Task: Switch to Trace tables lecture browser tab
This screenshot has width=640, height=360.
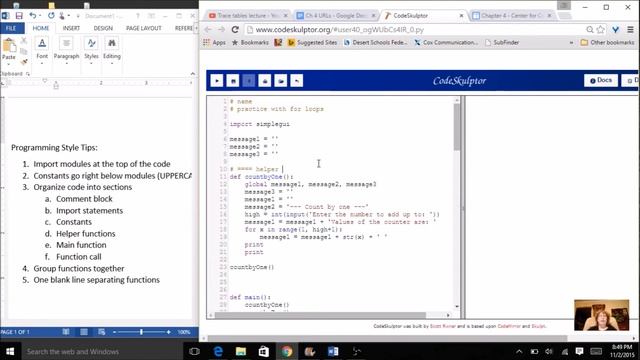Action: point(248,16)
